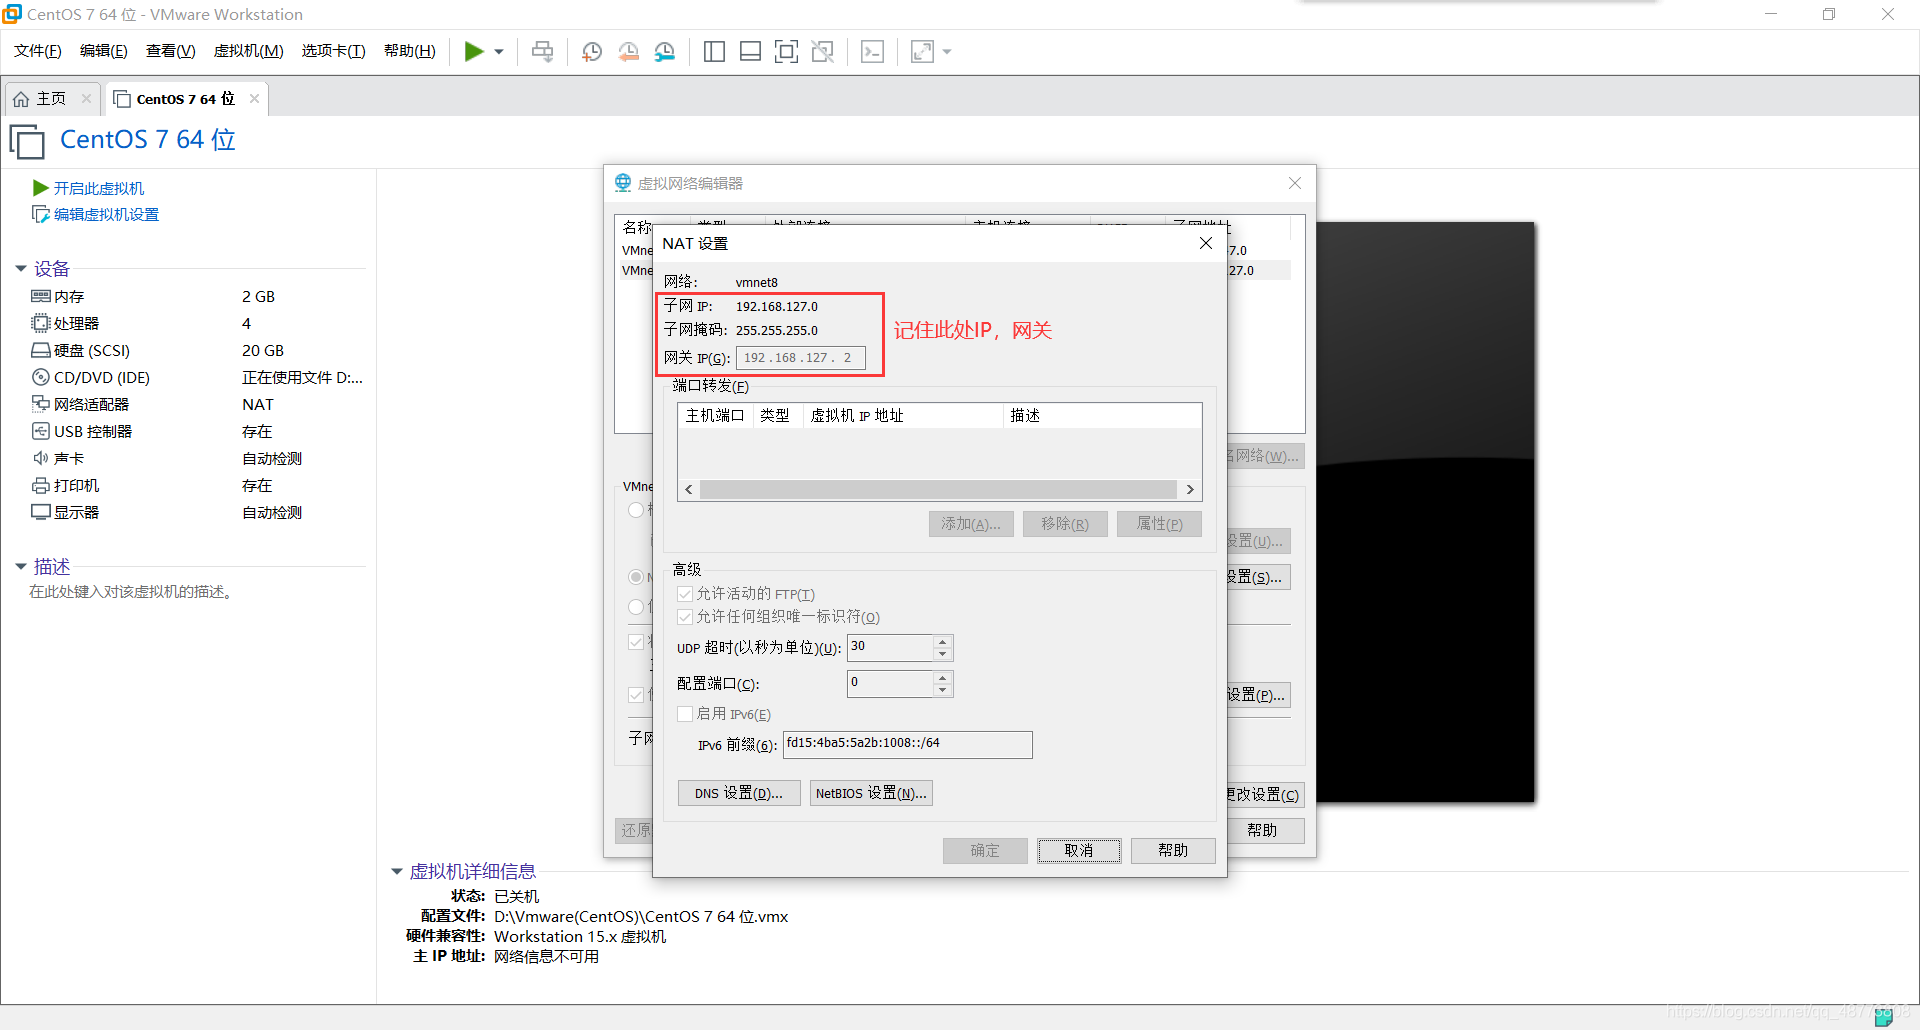Image resolution: width=1920 pixels, height=1030 pixels.
Task: Select the USB 控制器 device icon
Action: [41, 431]
